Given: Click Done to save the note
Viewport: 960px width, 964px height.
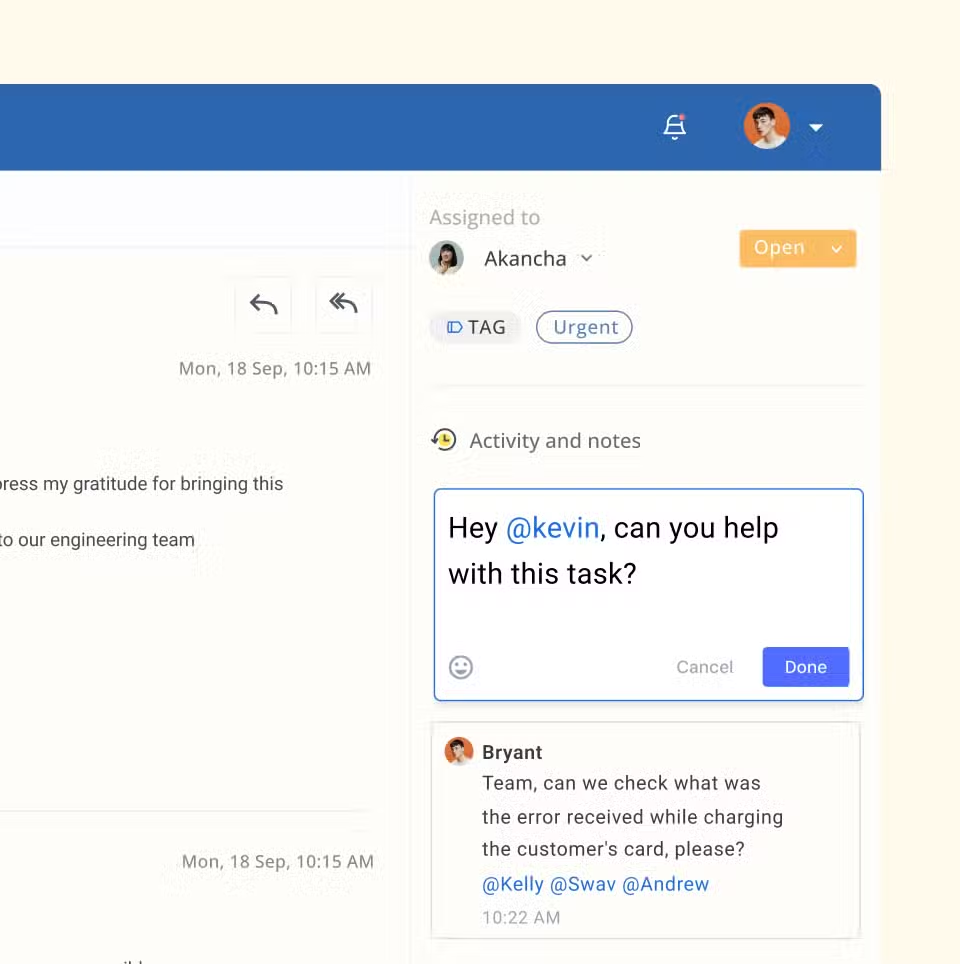Looking at the screenshot, I should pos(805,667).
